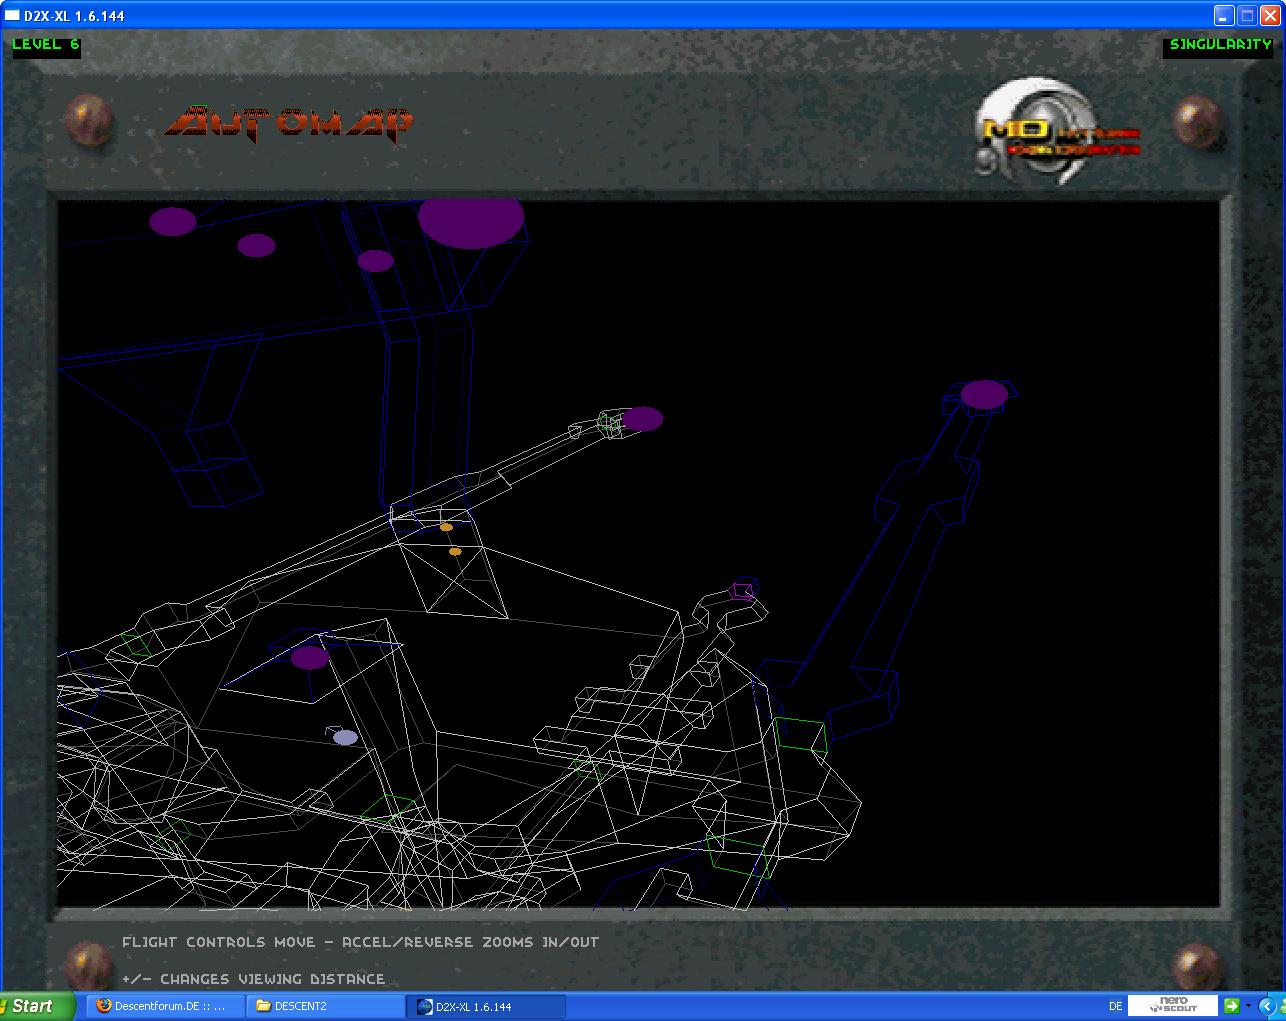This screenshot has height=1021, width=1286.
Task: Open the small dropdown arrow beside green arrow
Action: tap(1248, 1006)
